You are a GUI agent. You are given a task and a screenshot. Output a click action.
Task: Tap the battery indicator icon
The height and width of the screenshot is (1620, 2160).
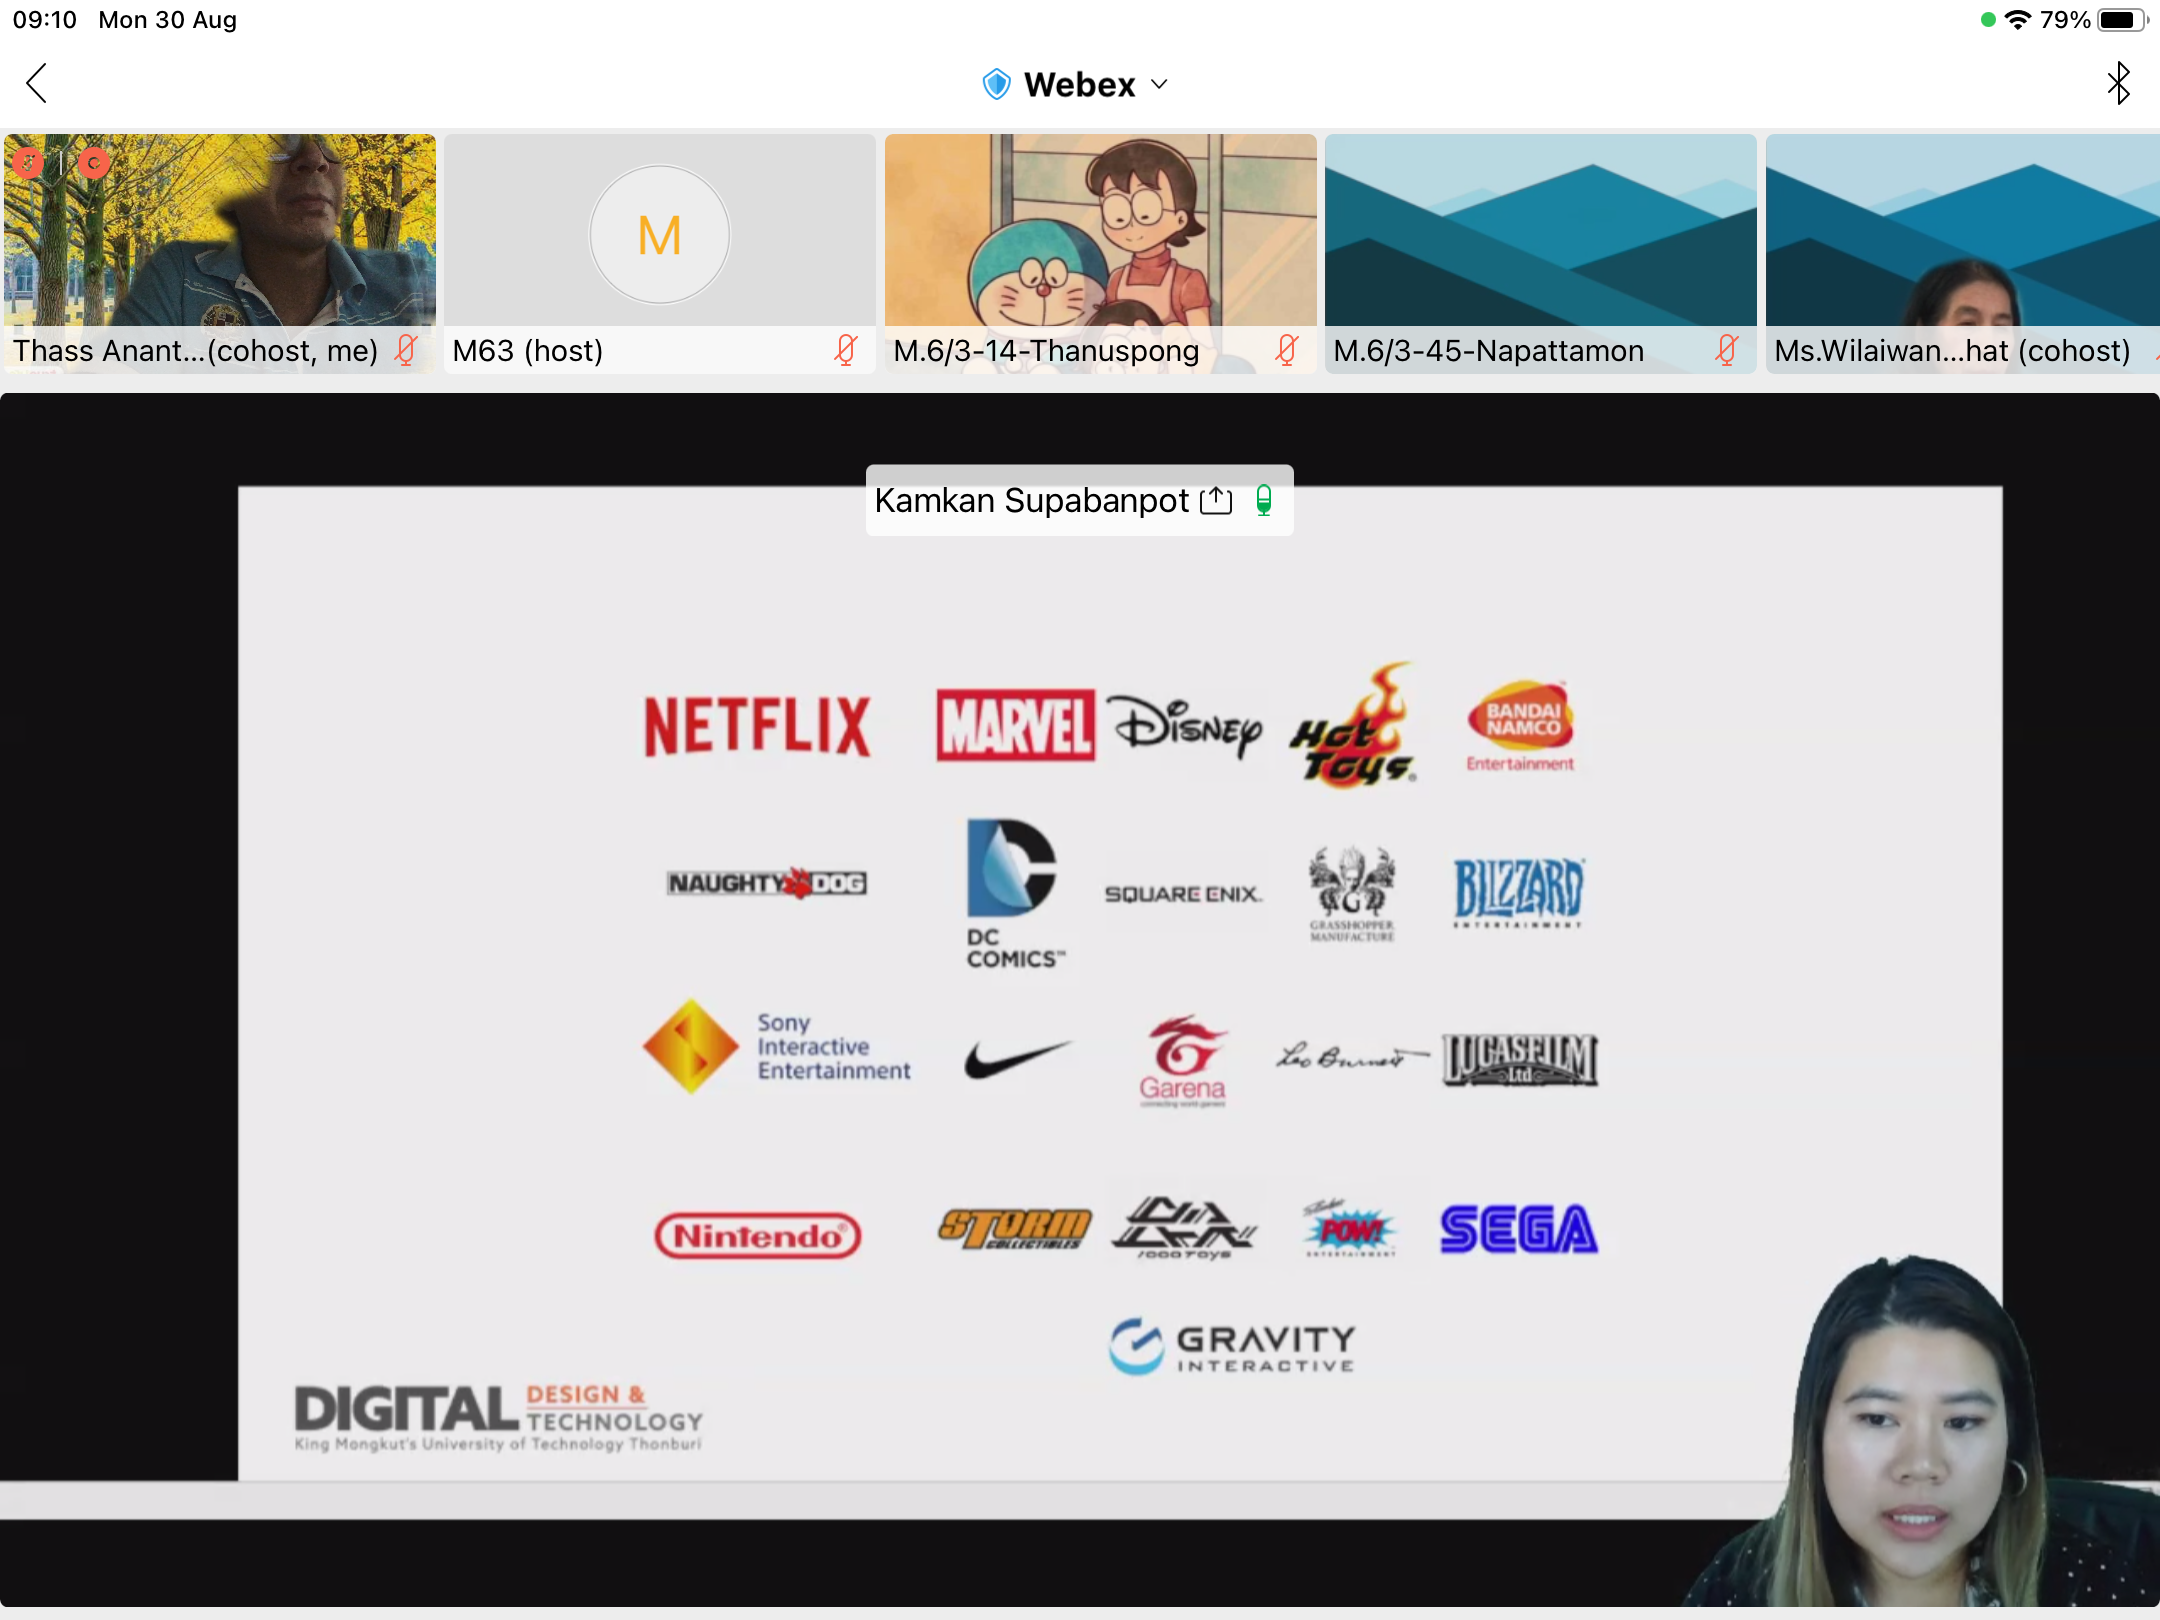[2122, 20]
